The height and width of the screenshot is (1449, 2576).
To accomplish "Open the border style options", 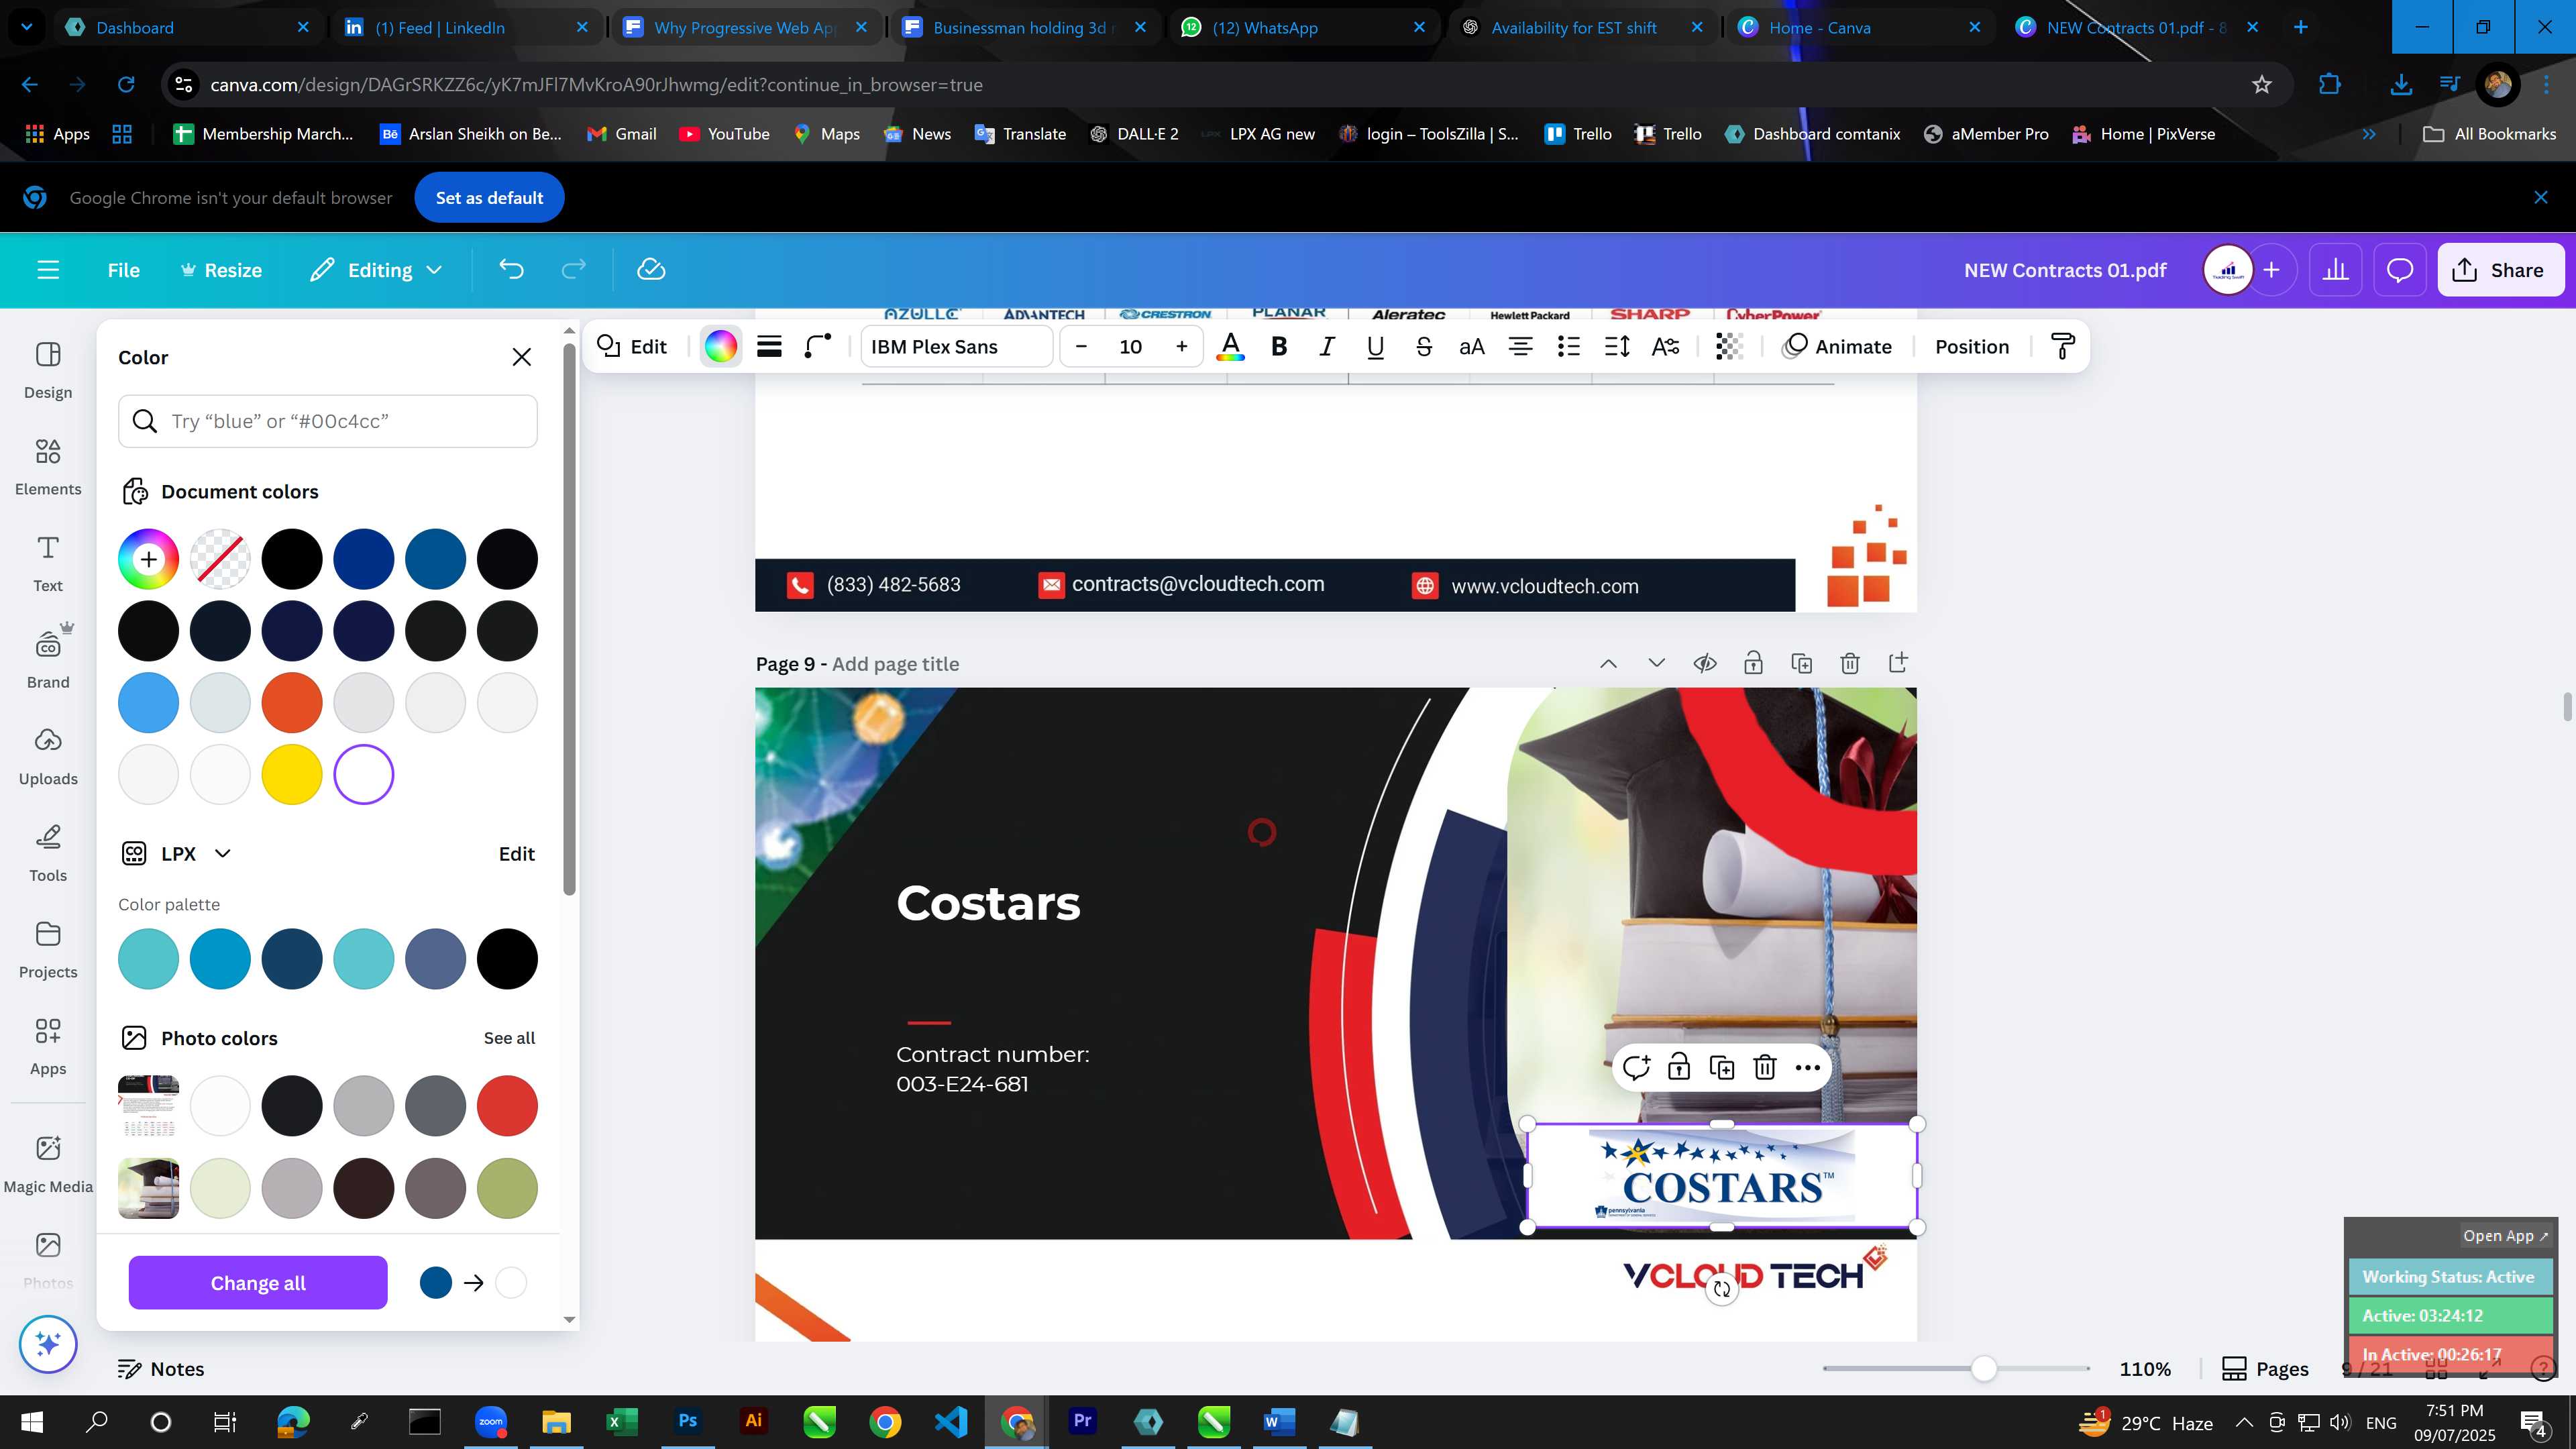I will [769, 347].
